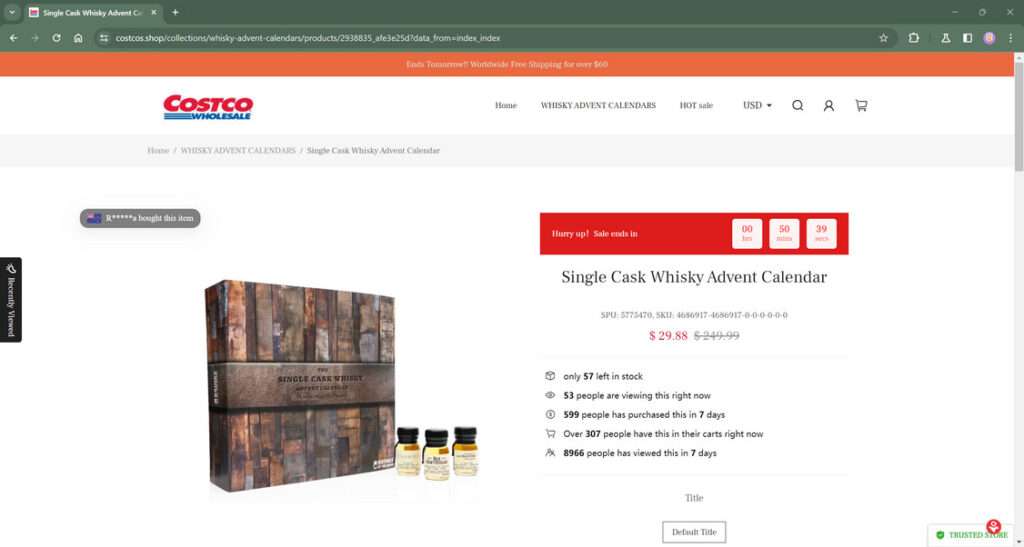Bookmark this page with the star icon
1024x547 pixels.
tap(884, 38)
